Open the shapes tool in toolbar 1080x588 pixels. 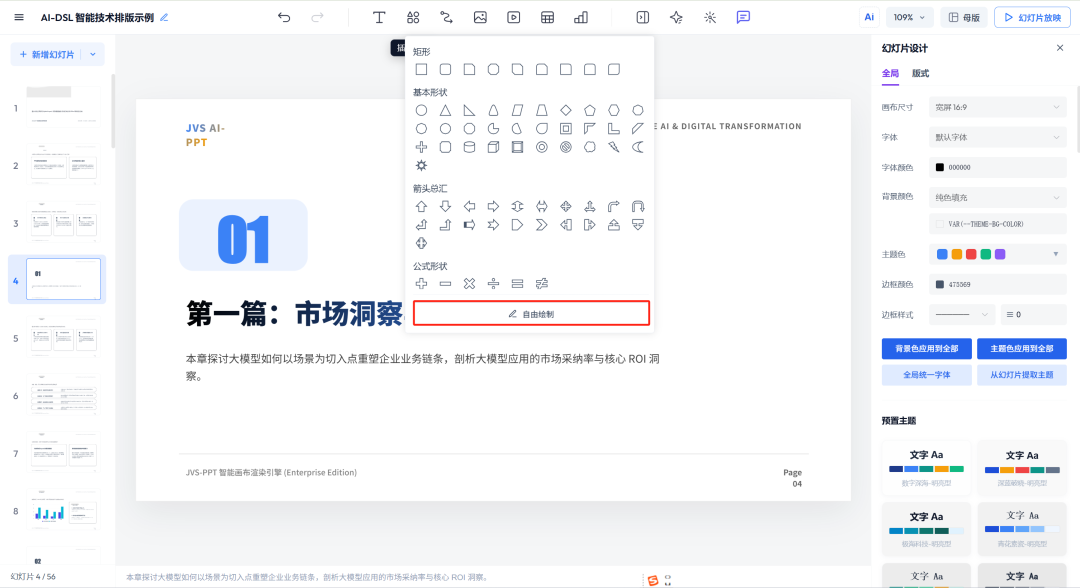413,17
